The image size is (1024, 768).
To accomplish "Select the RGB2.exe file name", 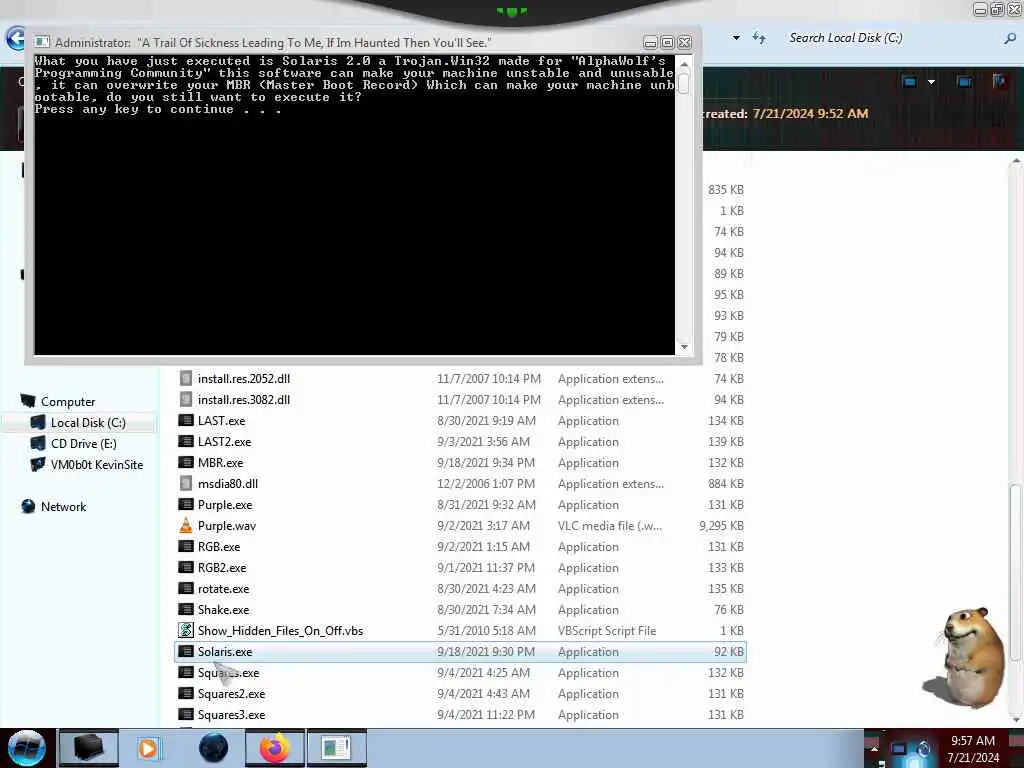I will [222, 568].
